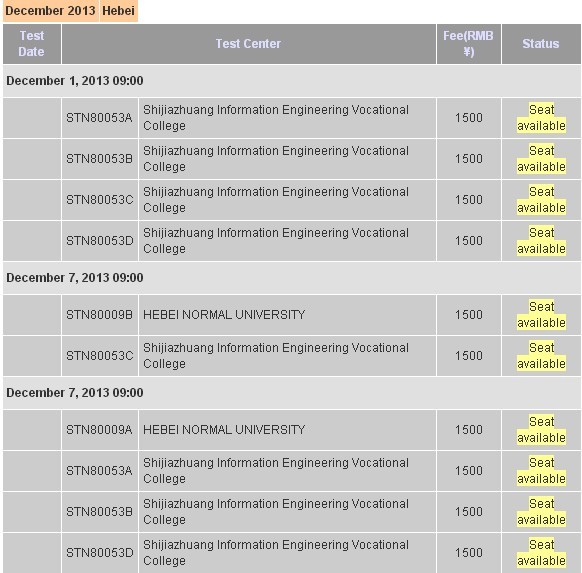582x573 pixels.
Task: Select the first December 7, 2013 09:00 header row
Action: 292,278
